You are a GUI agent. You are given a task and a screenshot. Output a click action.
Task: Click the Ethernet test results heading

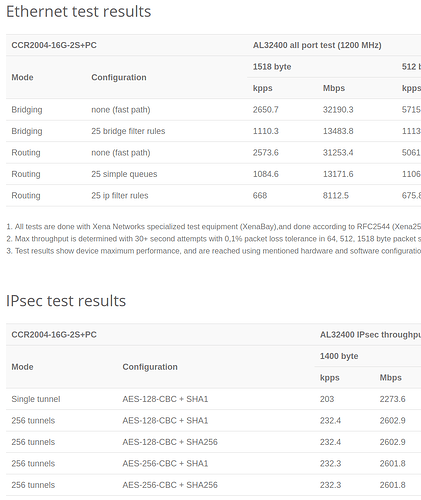click(x=79, y=12)
